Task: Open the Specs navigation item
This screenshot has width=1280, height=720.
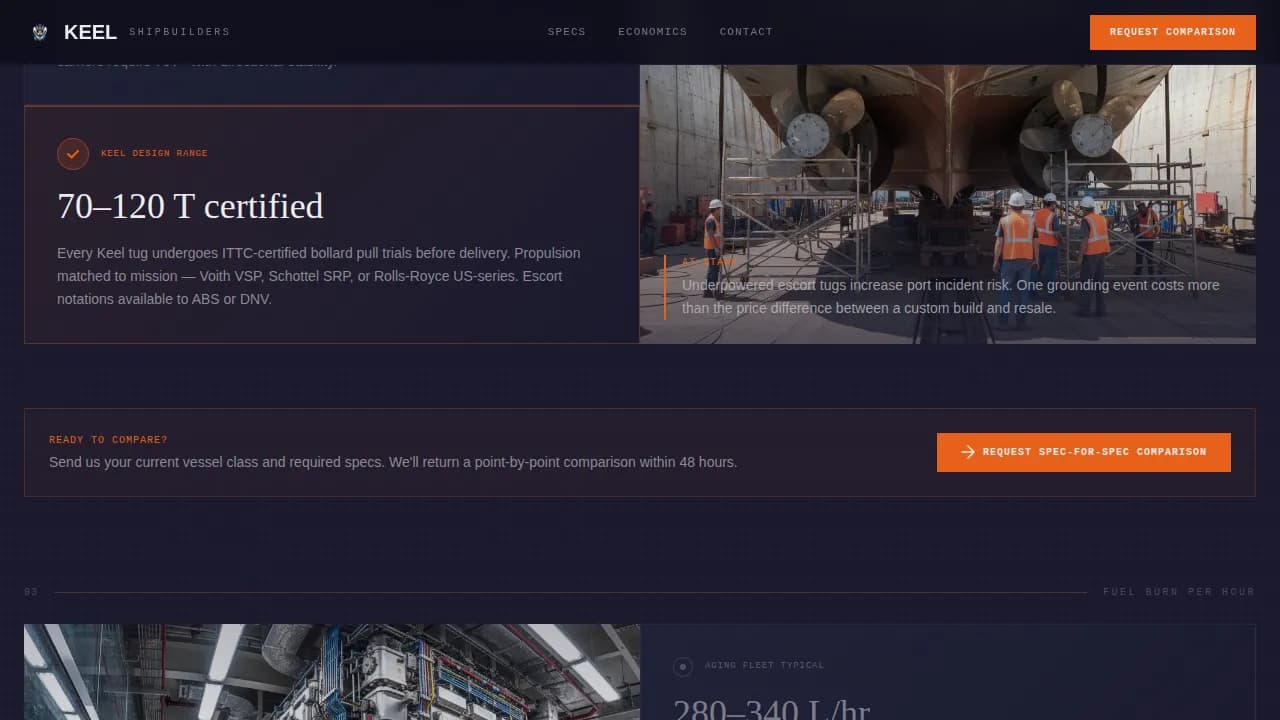Action: coord(566,32)
